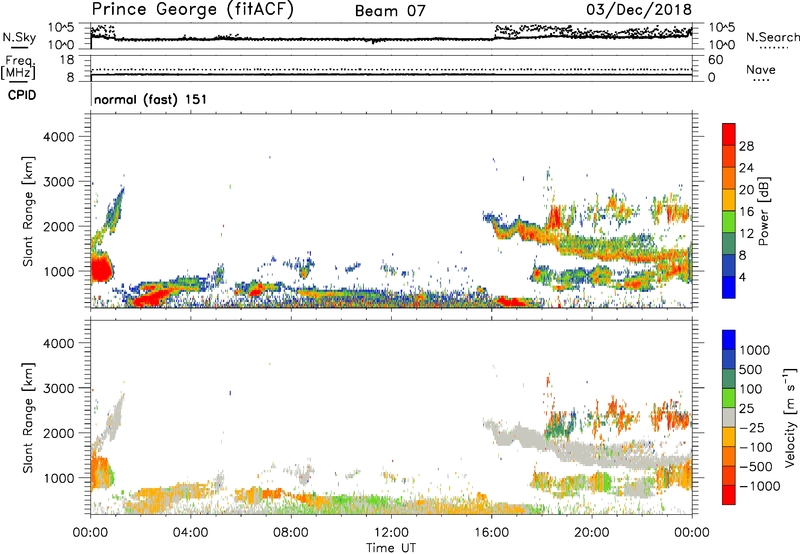Click the "60" Nave axis tick label
The height and width of the screenshot is (554, 800).
(x=715, y=60)
